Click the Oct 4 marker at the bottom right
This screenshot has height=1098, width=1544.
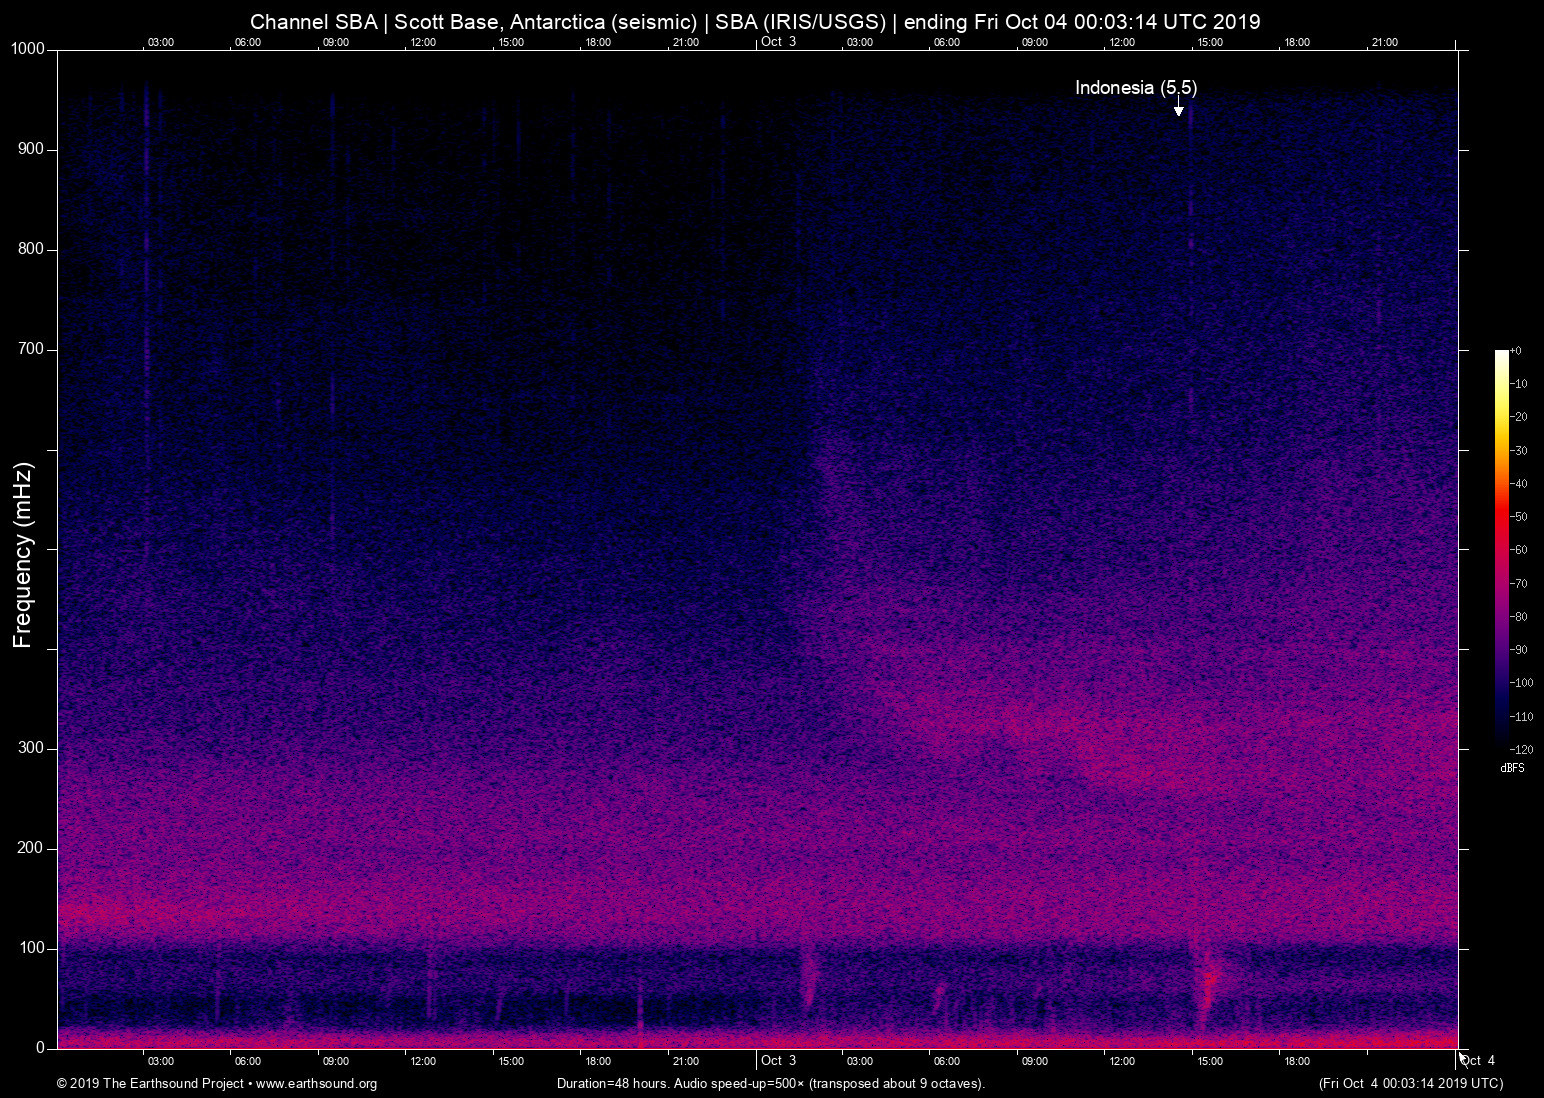[x=1478, y=1061]
